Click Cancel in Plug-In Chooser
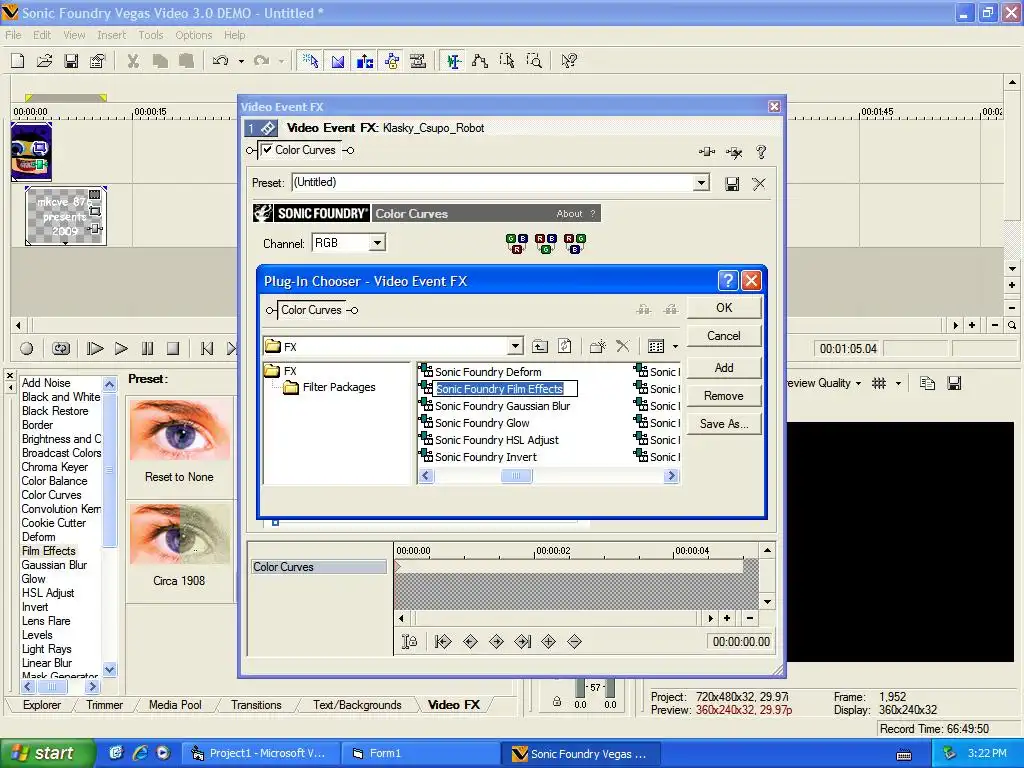This screenshot has width=1024, height=768. [x=724, y=336]
